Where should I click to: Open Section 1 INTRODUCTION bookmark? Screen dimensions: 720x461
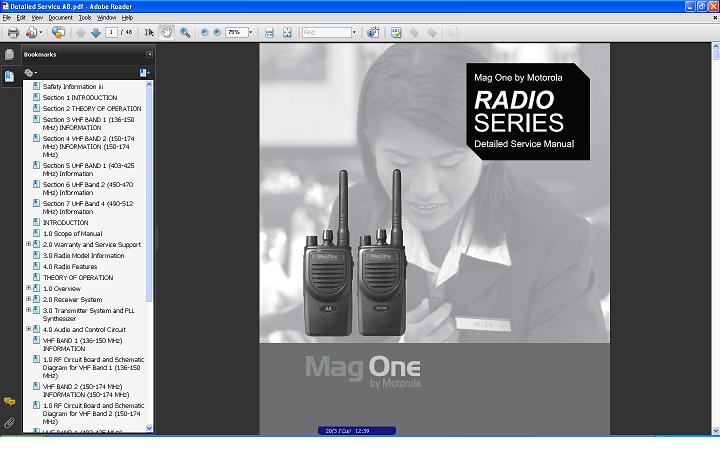[x=80, y=97]
